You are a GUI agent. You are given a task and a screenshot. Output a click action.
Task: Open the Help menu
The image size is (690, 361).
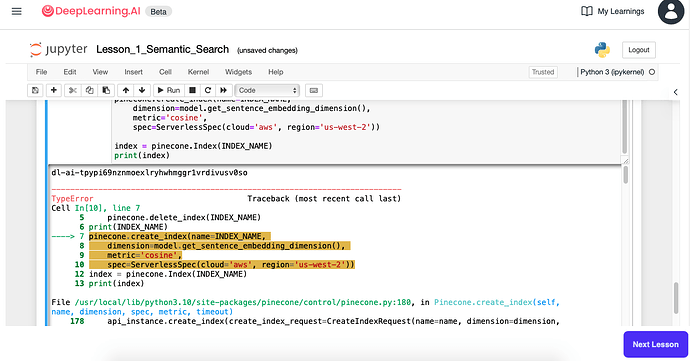(275, 72)
